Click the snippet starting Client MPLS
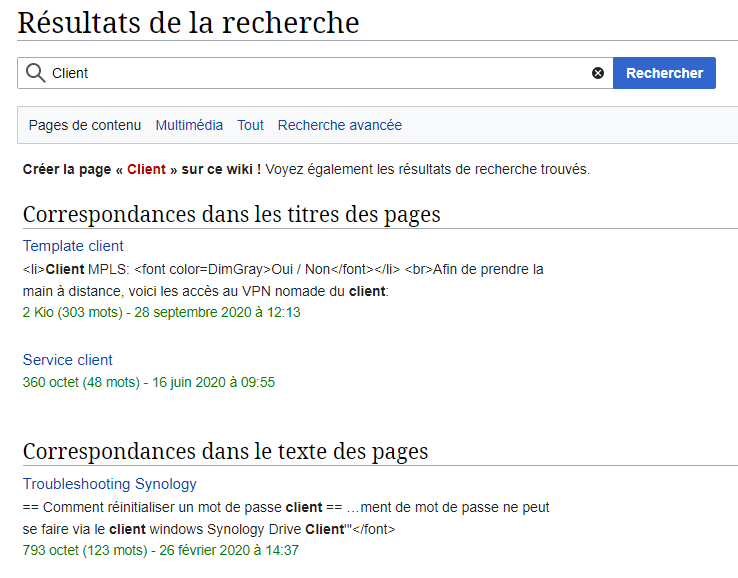Viewport: 738px width, 578px height. (x=283, y=269)
